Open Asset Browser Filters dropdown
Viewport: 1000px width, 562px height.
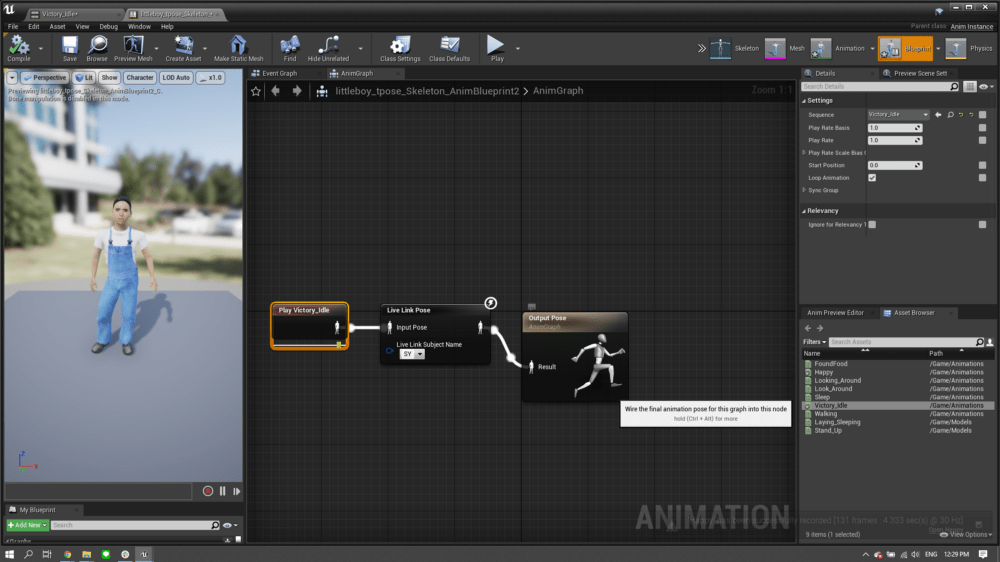814,342
